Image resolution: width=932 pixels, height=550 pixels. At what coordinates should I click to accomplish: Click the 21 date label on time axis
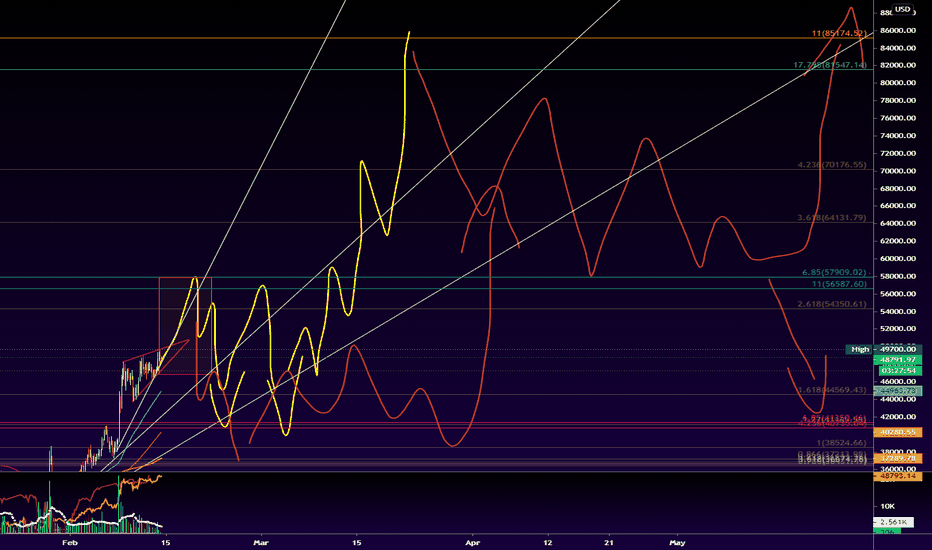[609, 542]
